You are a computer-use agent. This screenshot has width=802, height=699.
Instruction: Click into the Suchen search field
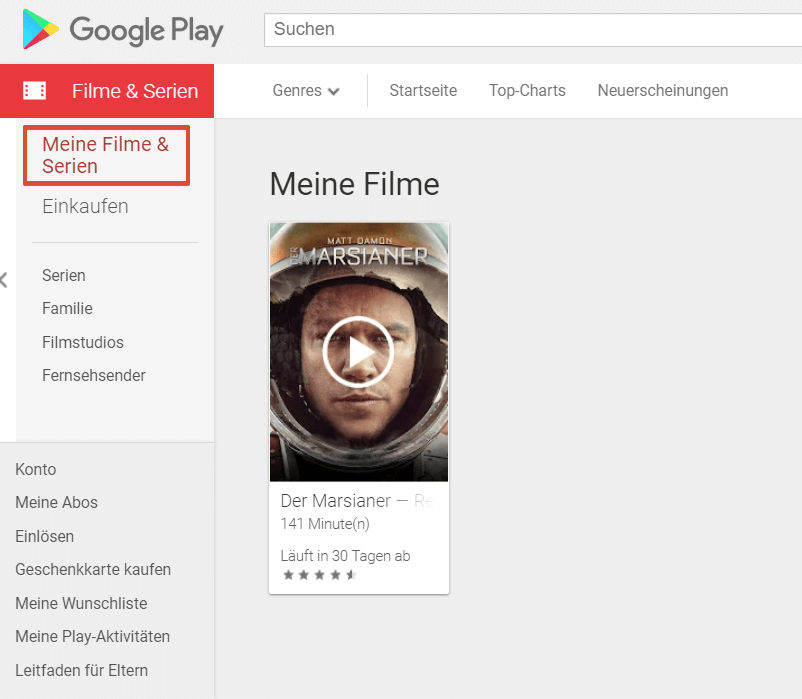[532, 30]
